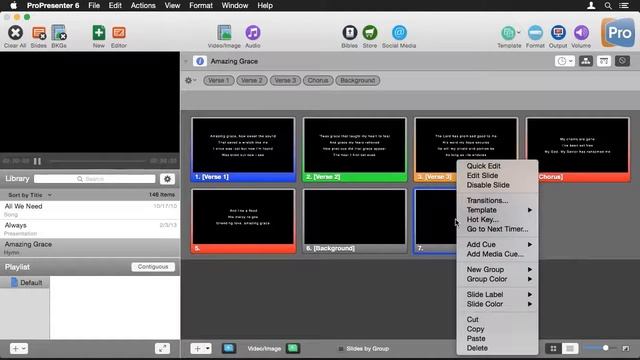This screenshot has width=640, height=360.
Task: Switch to slide table view icon
Action: (x=570, y=348)
